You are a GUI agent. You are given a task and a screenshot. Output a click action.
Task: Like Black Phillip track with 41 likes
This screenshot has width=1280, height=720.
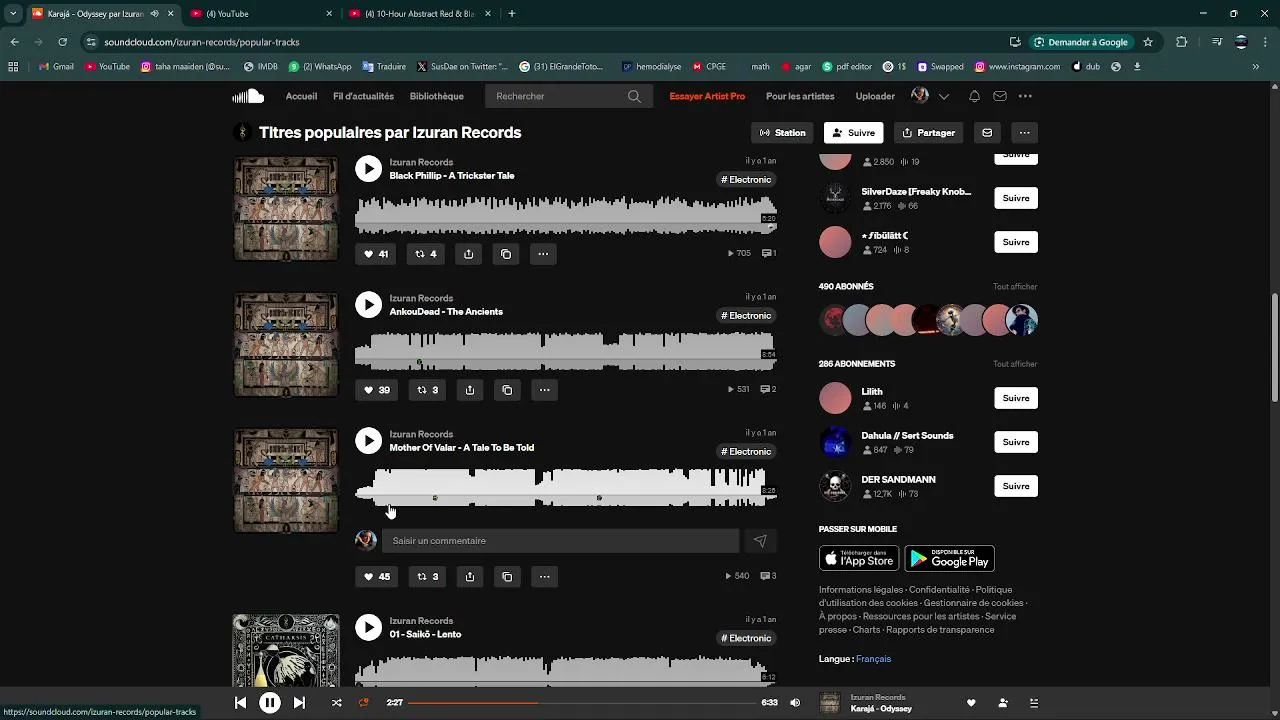point(376,254)
